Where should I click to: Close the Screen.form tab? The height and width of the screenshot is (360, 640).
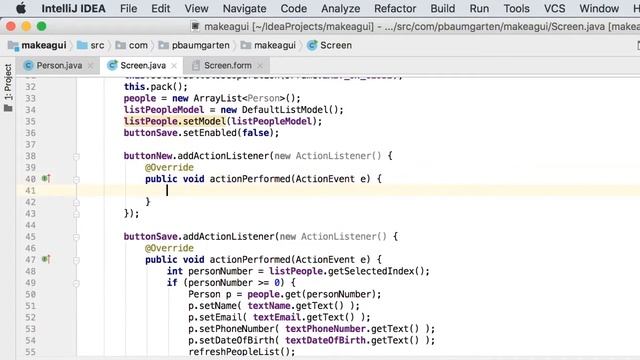(x=260, y=66)
